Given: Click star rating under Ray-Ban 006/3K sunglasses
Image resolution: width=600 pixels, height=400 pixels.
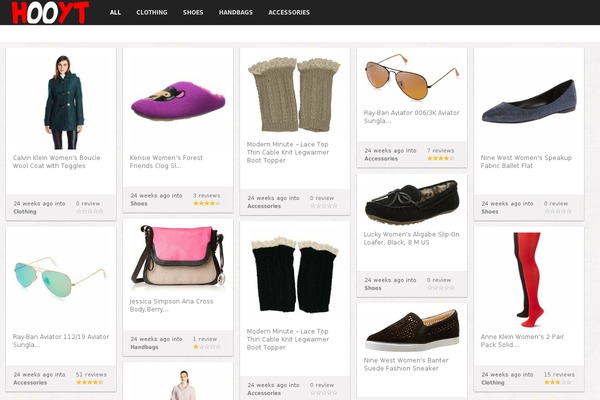Looking at the screenshot, I should 440,158.
